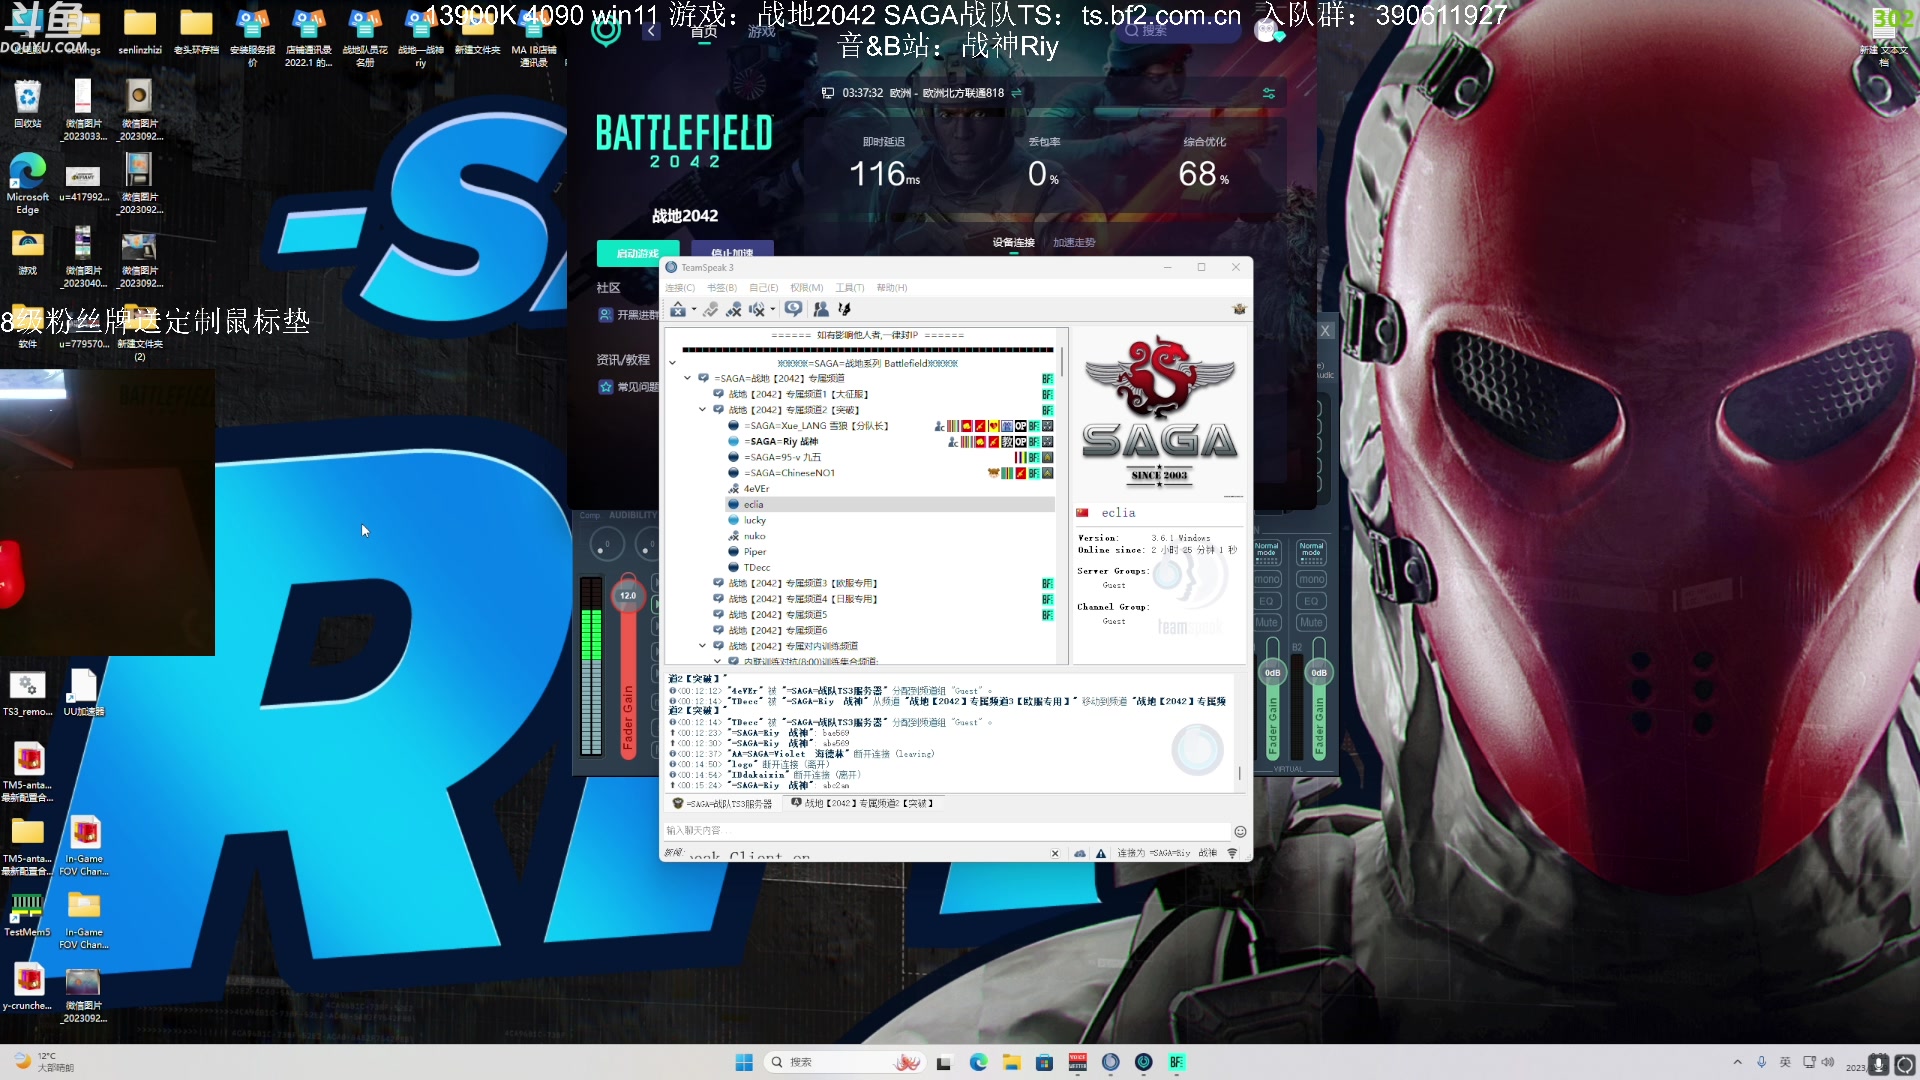Open the accelerator settings sliders icon

[1269, 93]
